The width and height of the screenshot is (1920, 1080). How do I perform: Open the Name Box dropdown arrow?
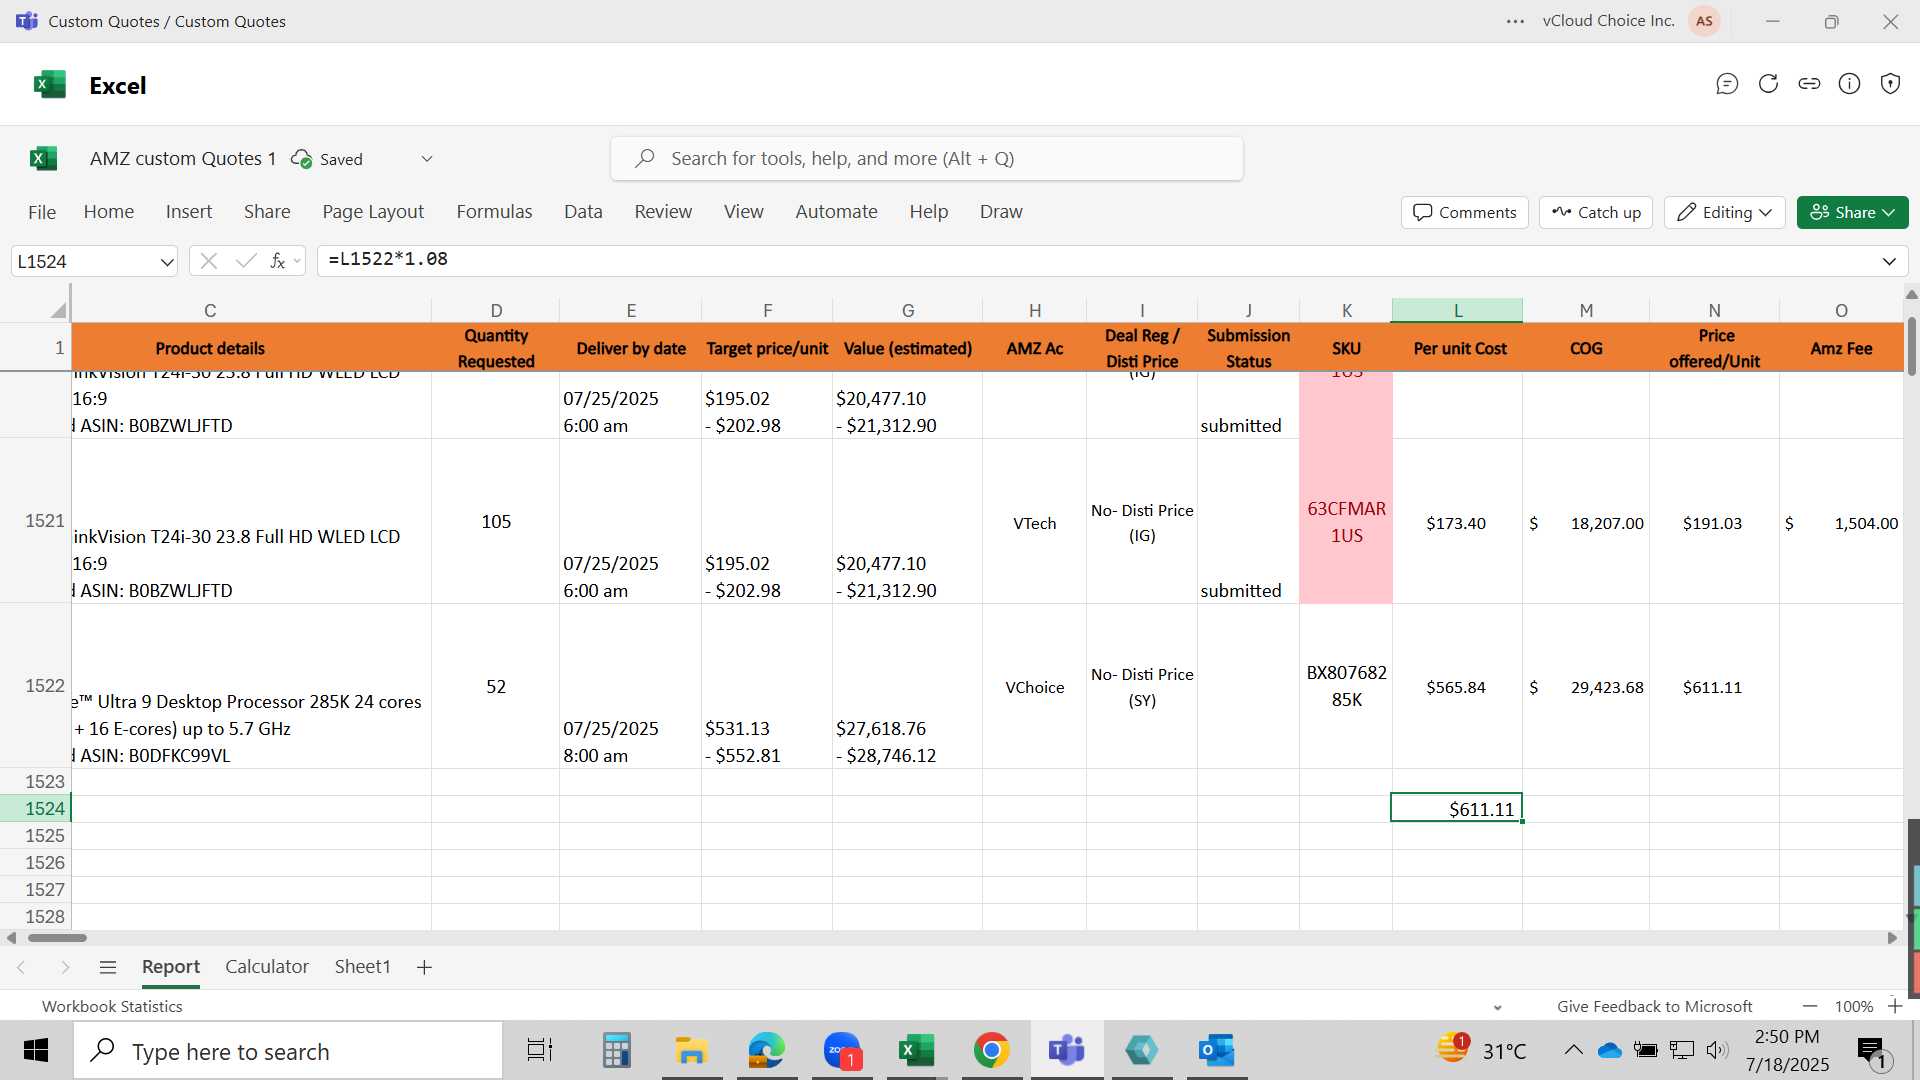(x=166, y=262)
